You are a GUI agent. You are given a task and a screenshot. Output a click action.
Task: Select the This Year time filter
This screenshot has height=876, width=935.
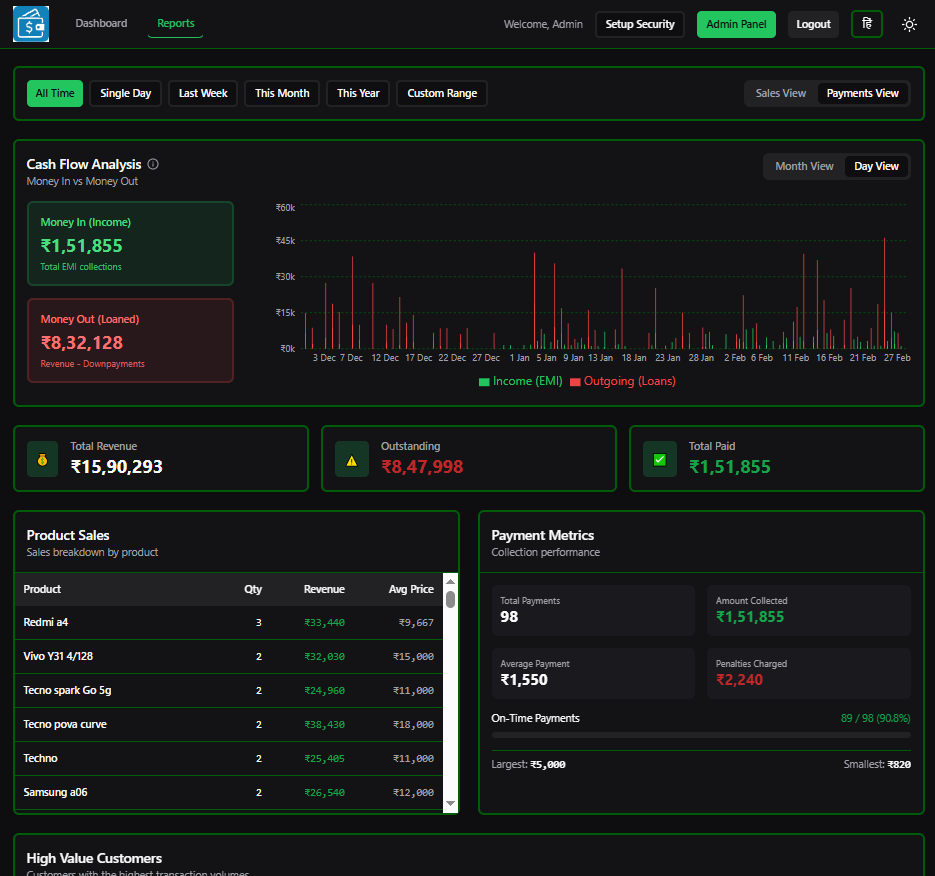357,93
